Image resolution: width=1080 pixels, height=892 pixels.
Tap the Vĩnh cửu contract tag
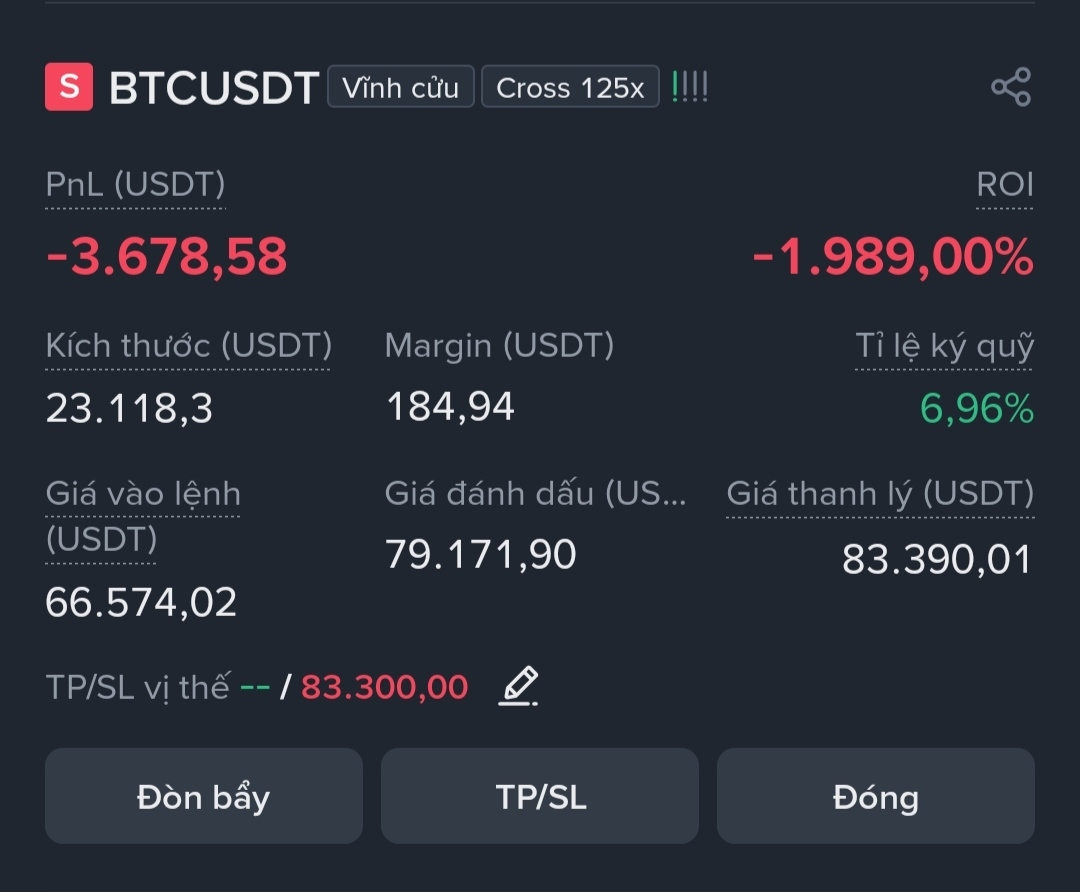[401, 87]
